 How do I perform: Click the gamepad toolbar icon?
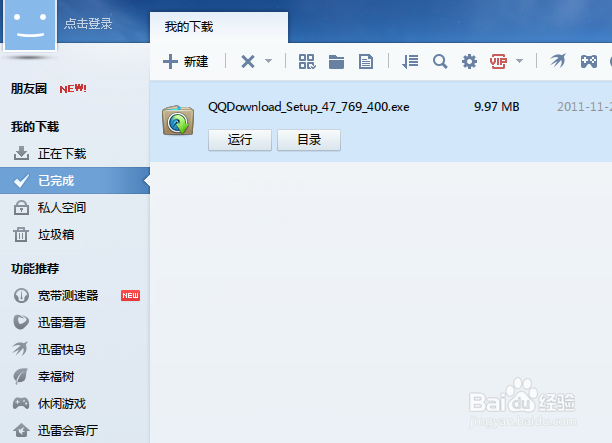point(589,61)
